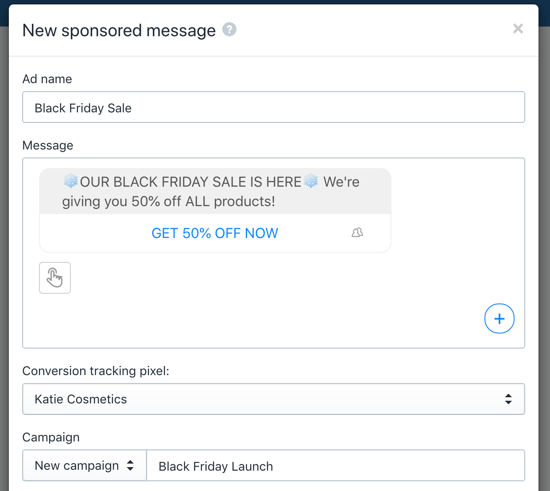Add a new message block with plus icon

click(499, 318)
